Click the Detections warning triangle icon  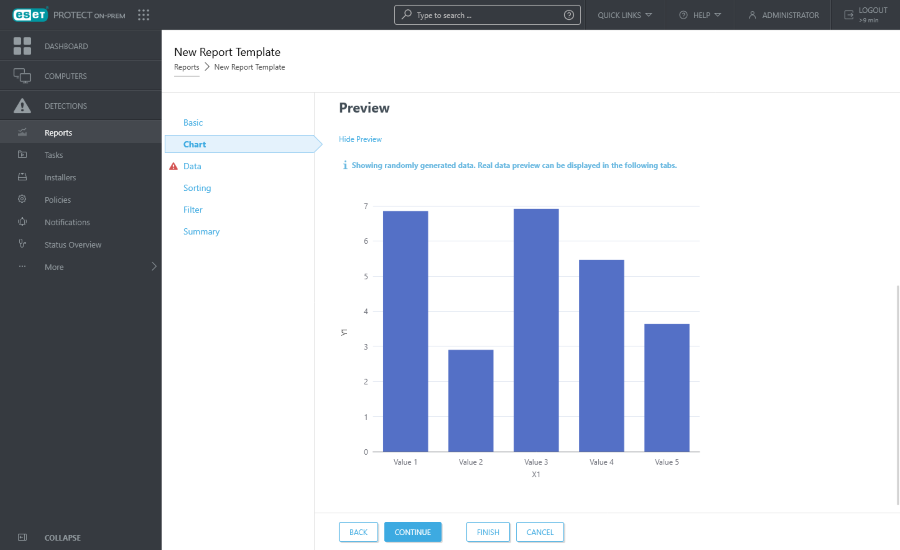[x=22, y=106]
